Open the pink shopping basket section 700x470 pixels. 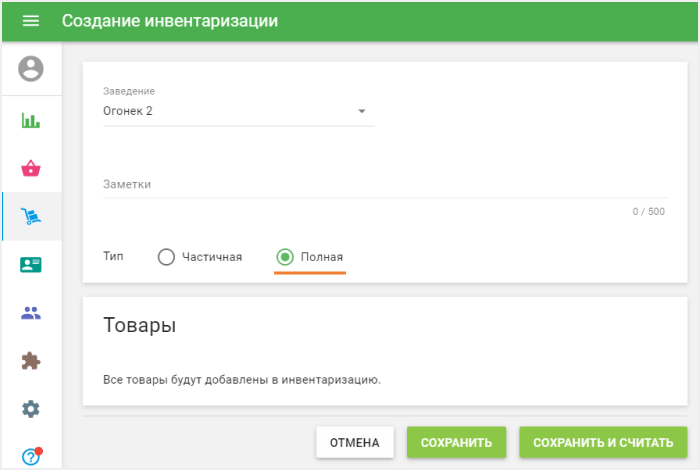31,168
